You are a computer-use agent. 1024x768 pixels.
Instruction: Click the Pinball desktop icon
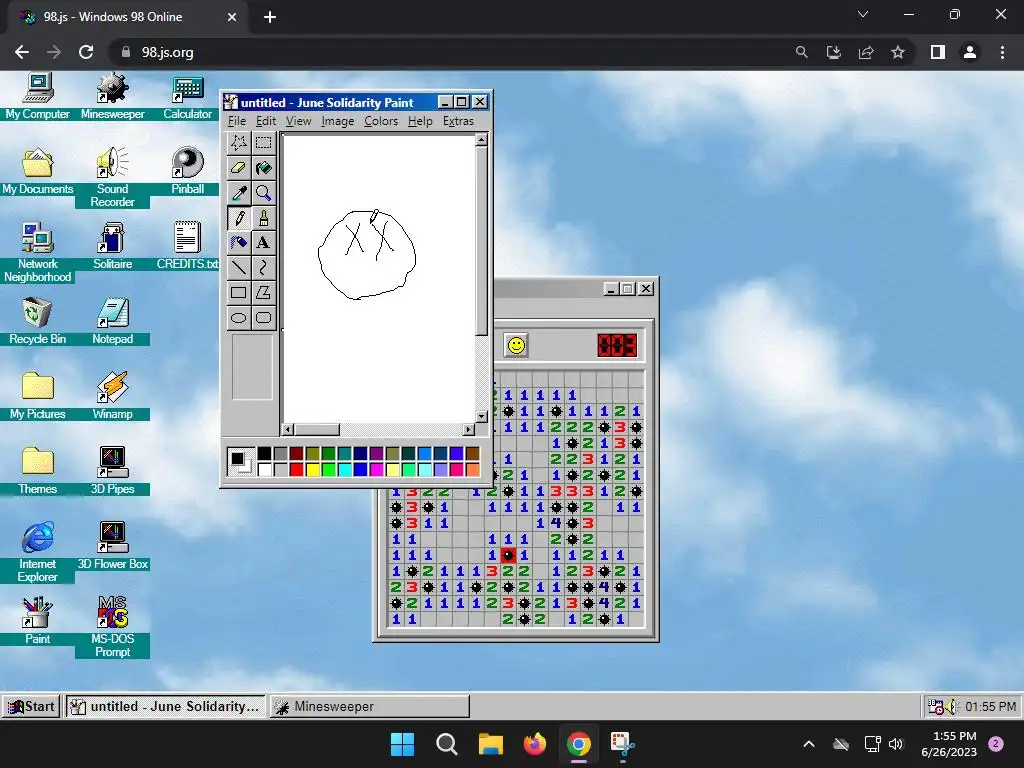[187, 171]
